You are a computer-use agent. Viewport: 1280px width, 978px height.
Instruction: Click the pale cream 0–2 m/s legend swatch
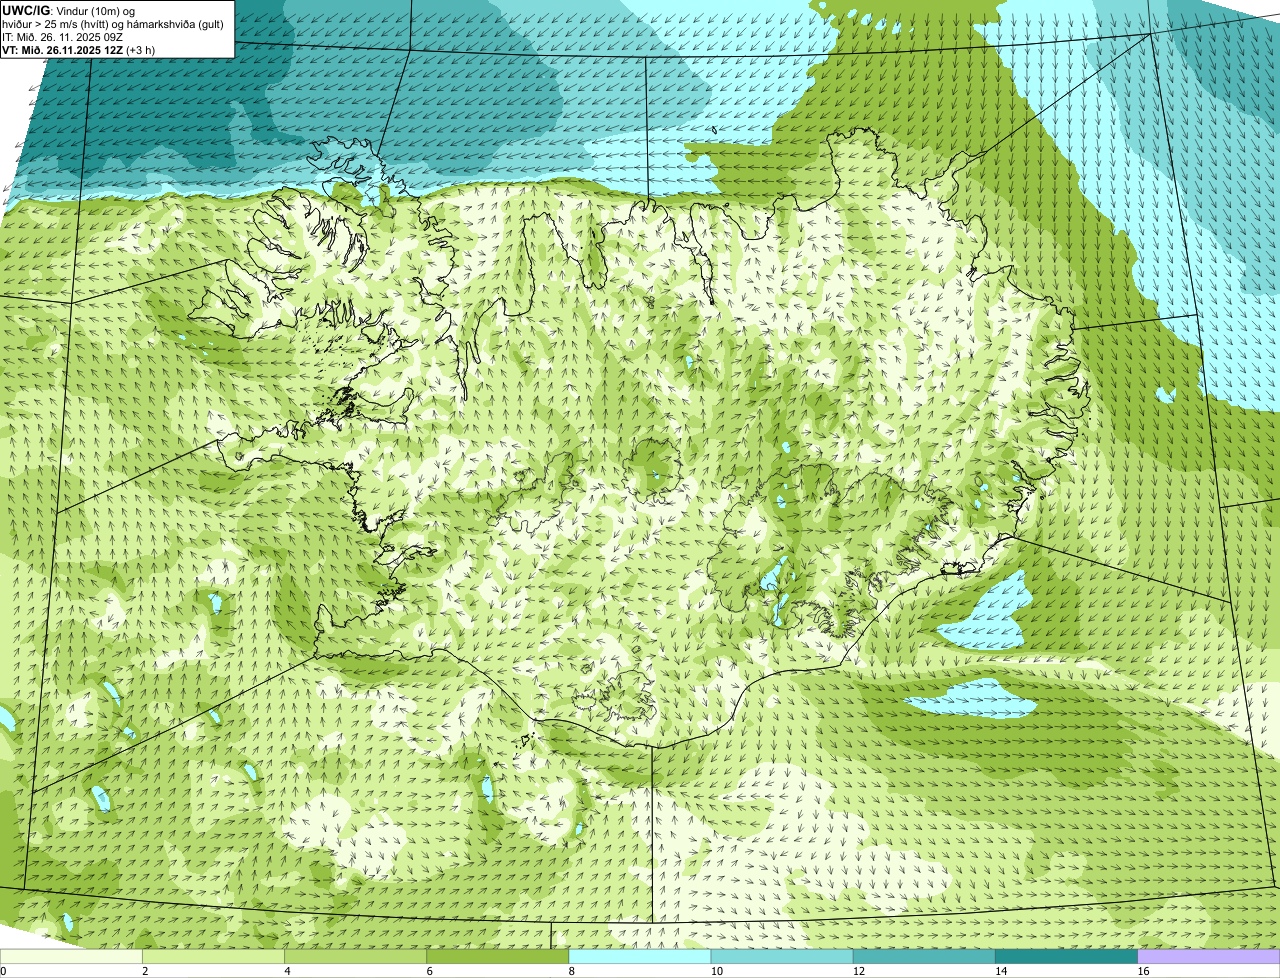(x=71, y=956)
